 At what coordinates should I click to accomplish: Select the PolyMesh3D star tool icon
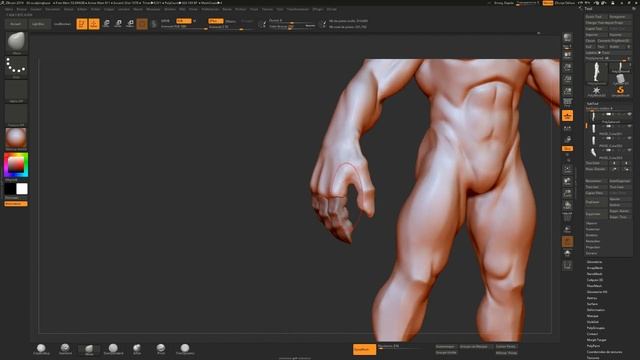[x=596, y=91]
